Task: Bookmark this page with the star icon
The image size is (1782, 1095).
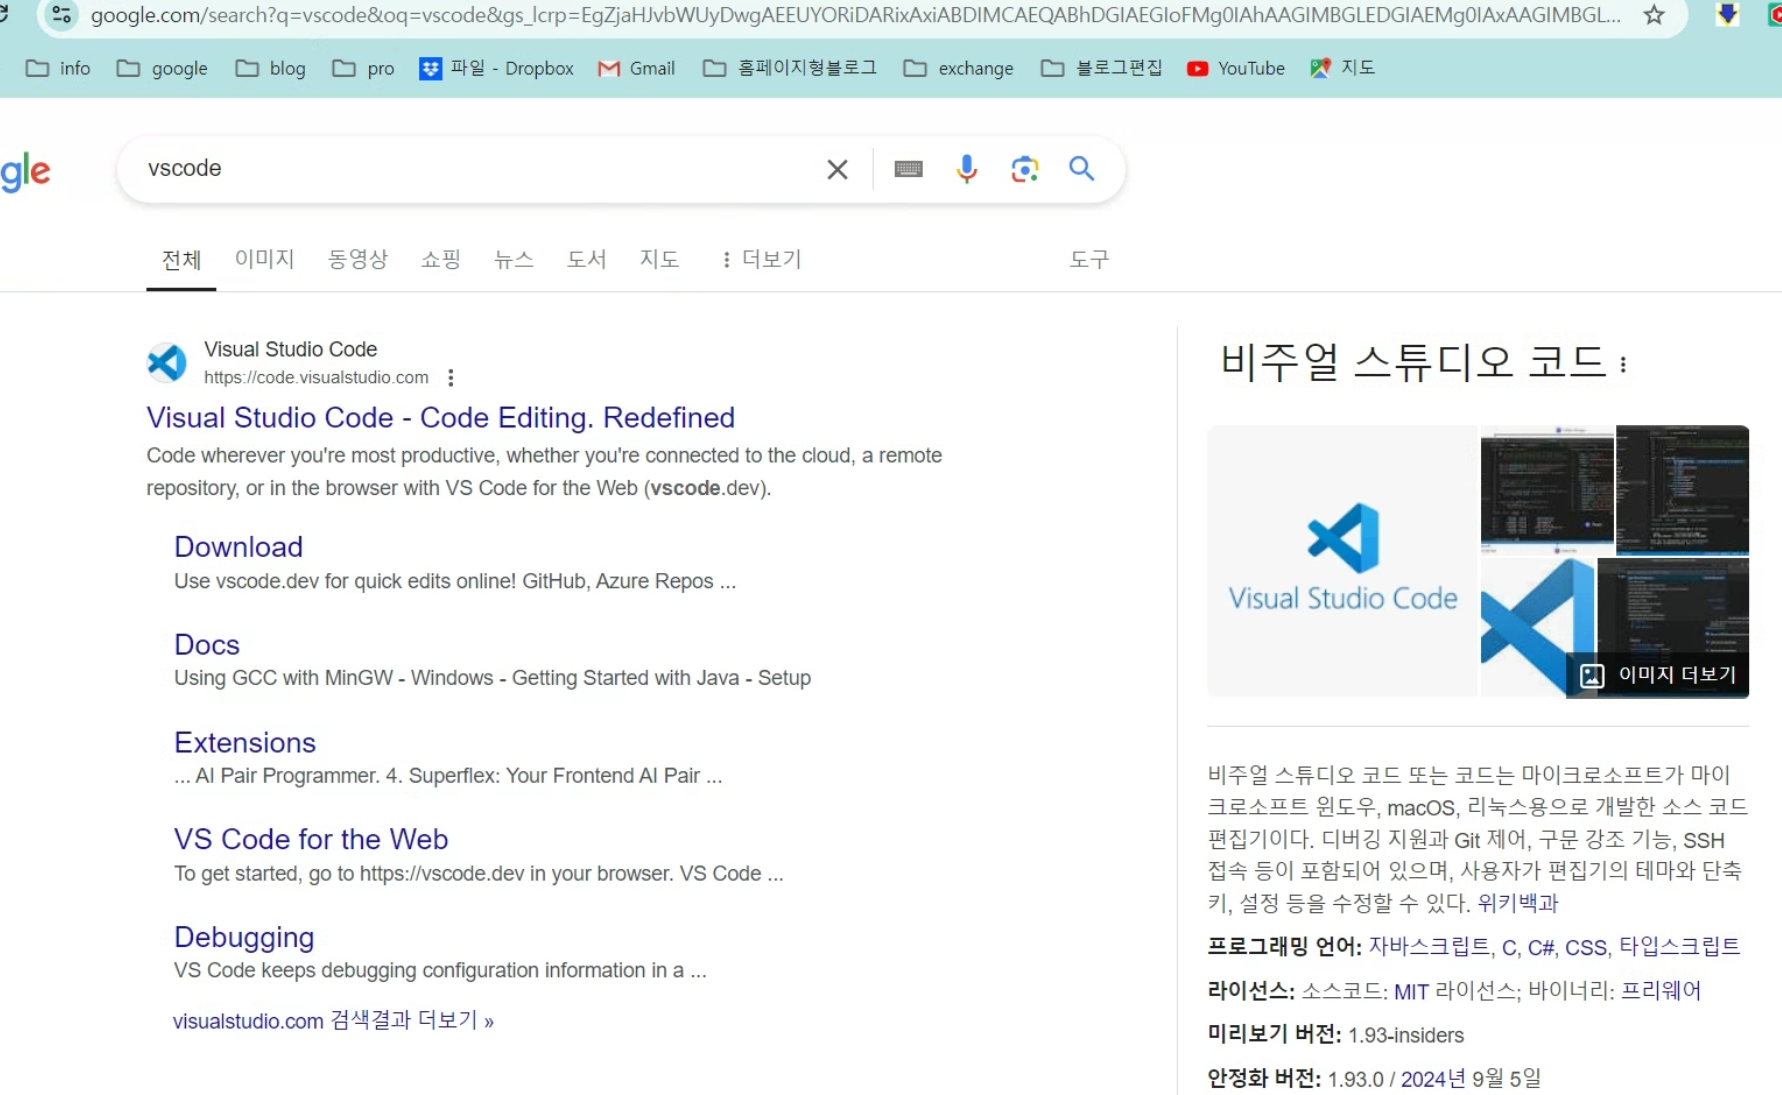Action: coord(1654,15)
